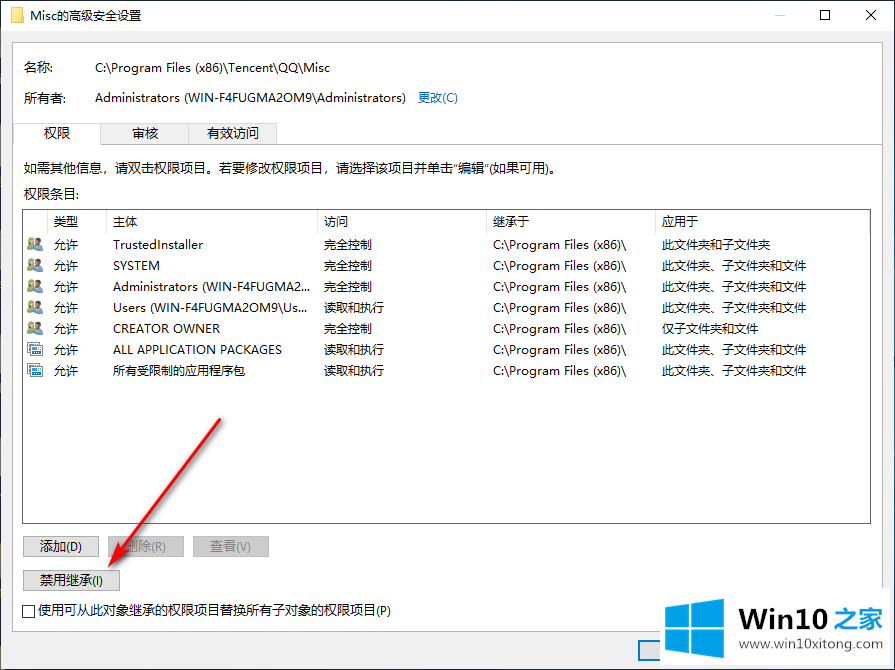Click the SYSTEM row's user group icon

(35, 265)
